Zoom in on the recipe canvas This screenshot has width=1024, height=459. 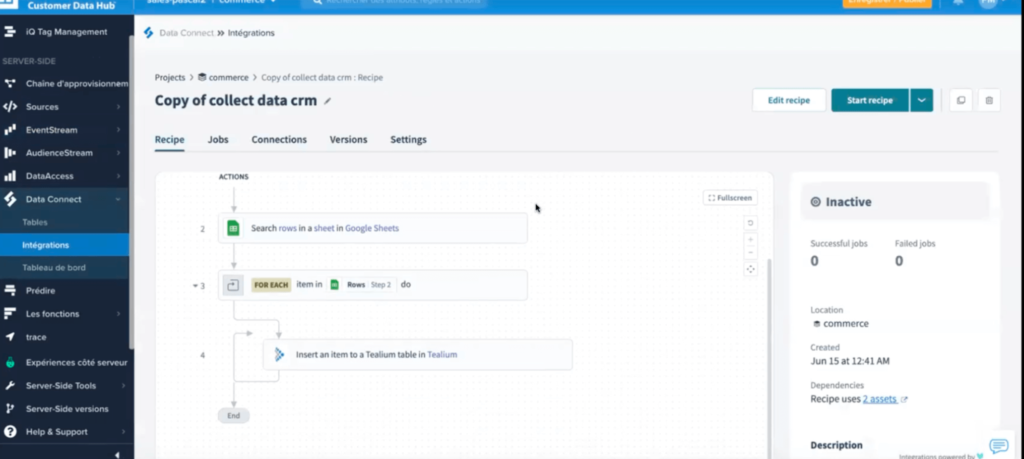point(750,239)
